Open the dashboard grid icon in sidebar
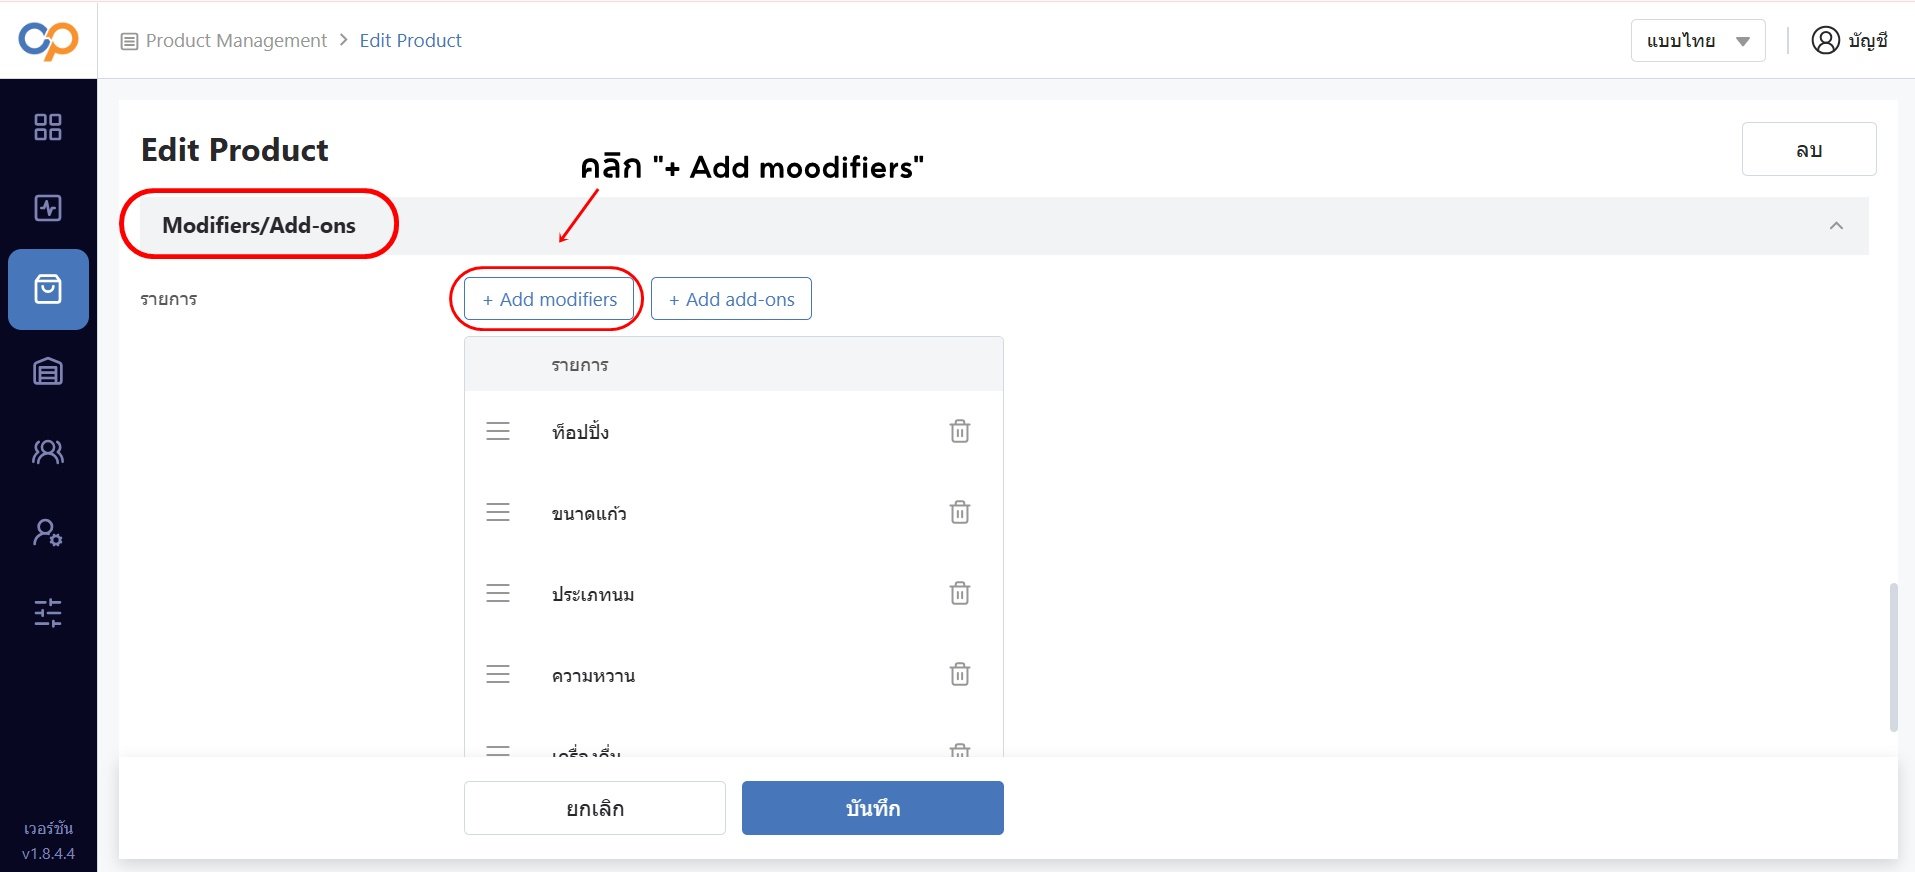Image resolution: width=1915 pixels, height=872 pixels. click(48, 127)
